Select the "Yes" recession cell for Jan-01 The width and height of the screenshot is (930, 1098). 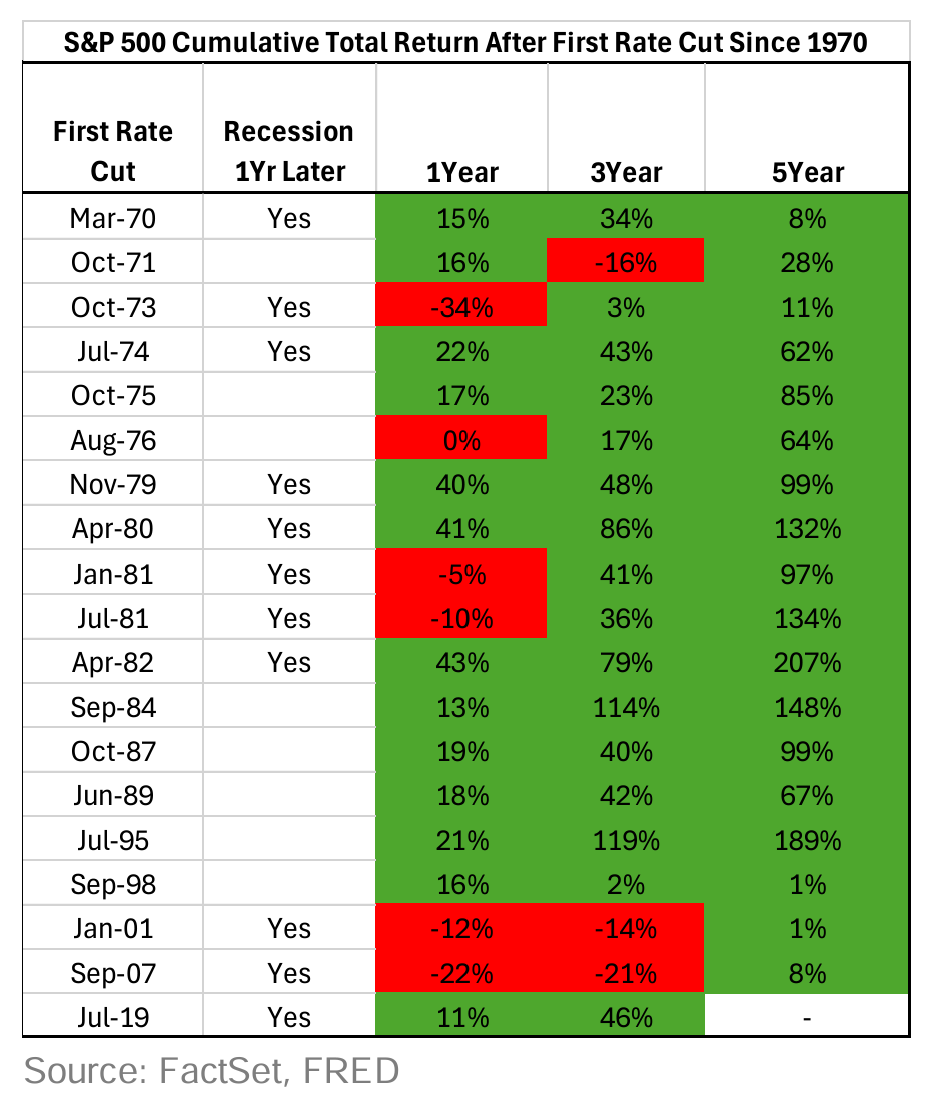tap(289, 929)
